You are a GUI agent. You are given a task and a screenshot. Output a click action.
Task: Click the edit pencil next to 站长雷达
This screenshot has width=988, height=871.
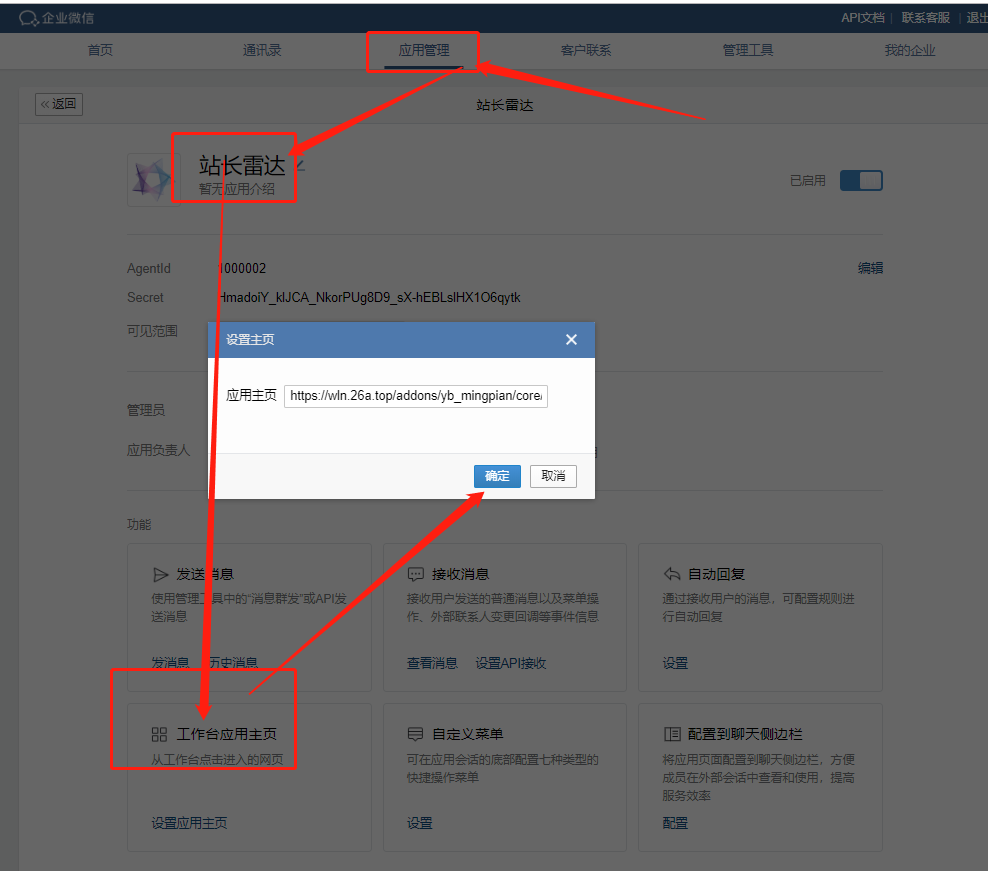301,166
